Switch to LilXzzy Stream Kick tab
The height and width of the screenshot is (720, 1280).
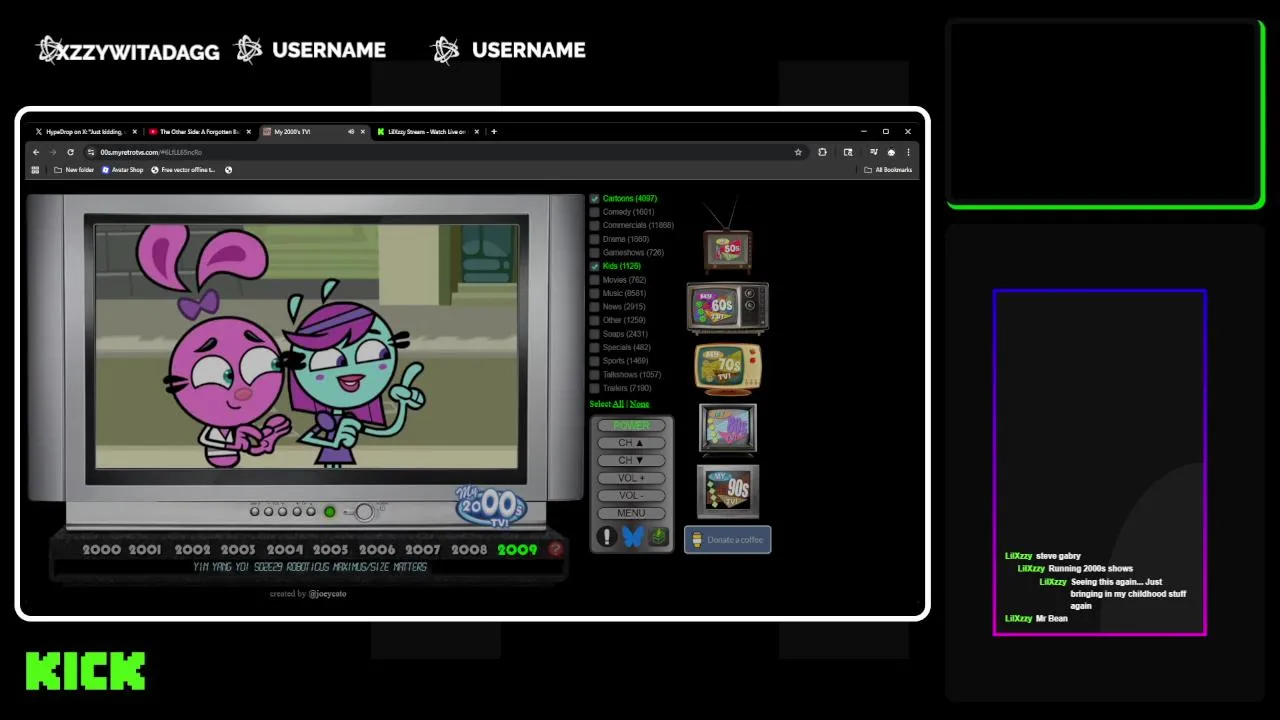click(x=427, y=131)
